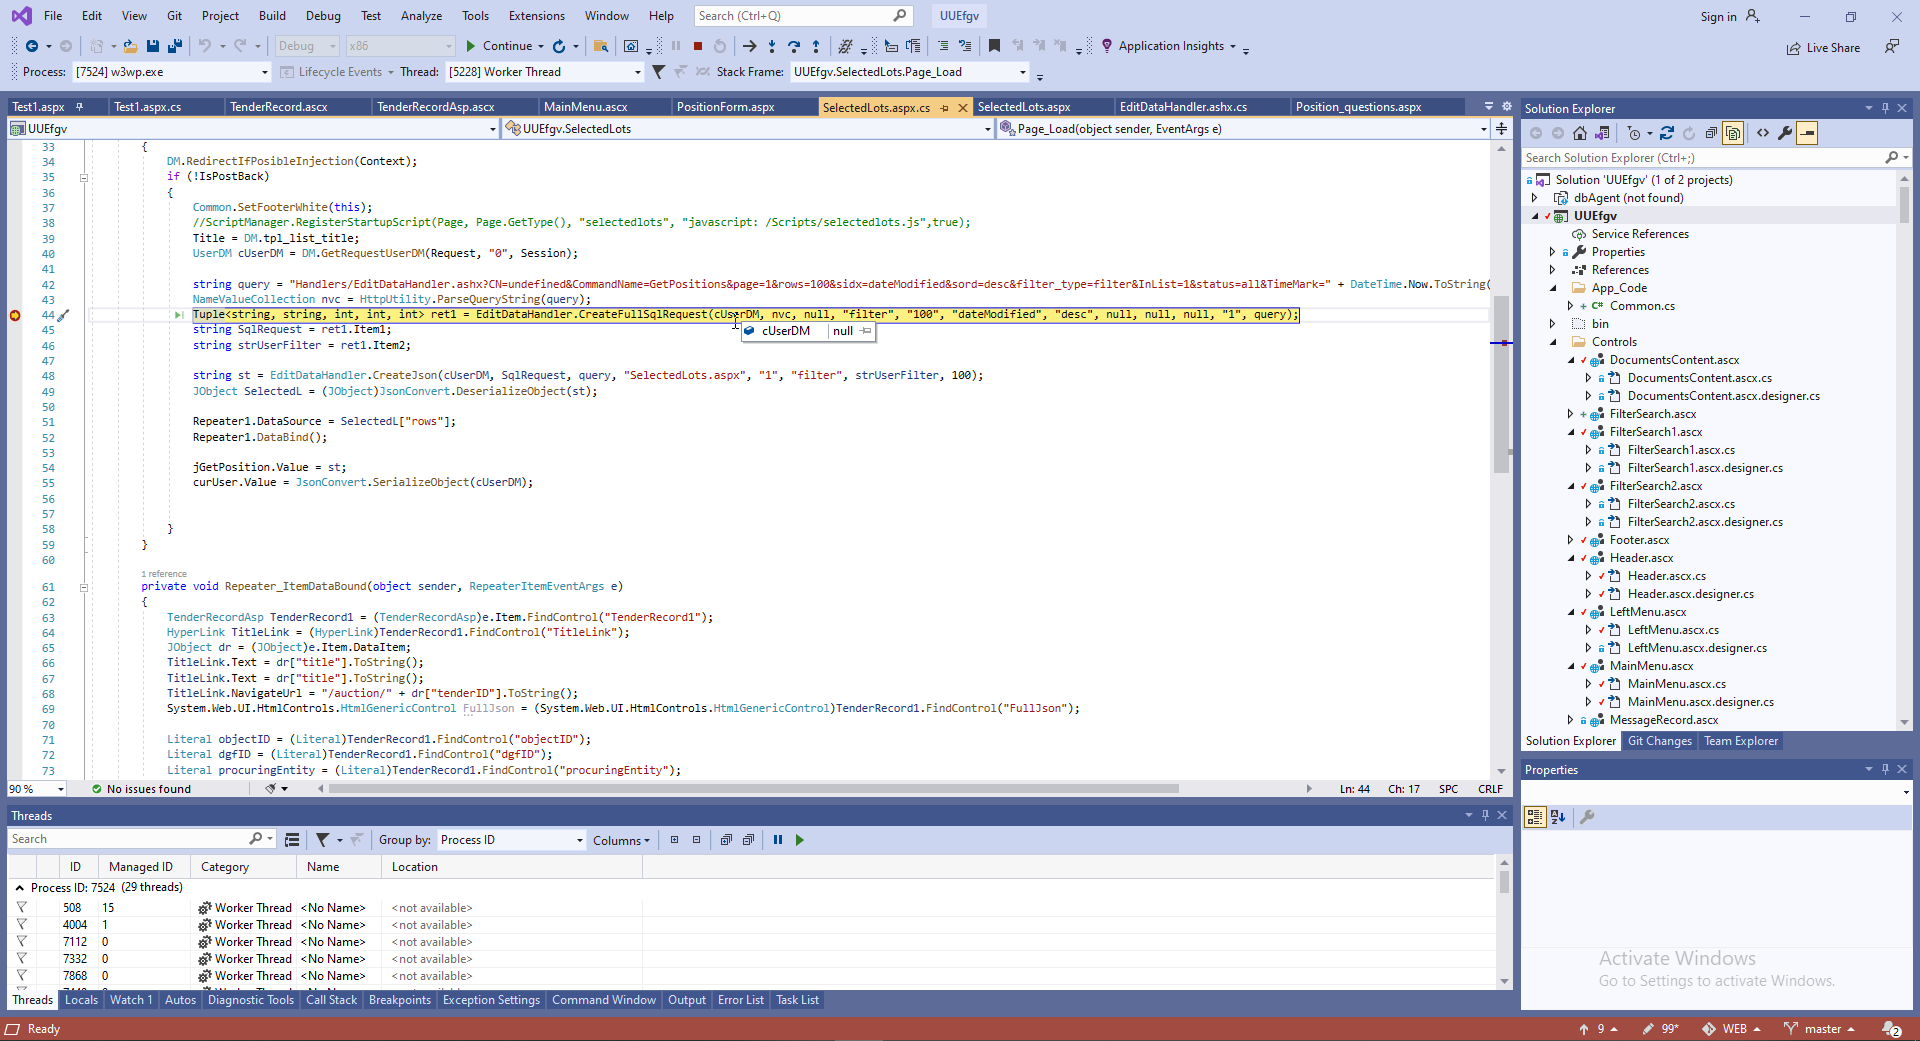Switch to the Git Changes tab
The width and height of the screenshot is (1920, 1041).
[x=1660, y=741]
